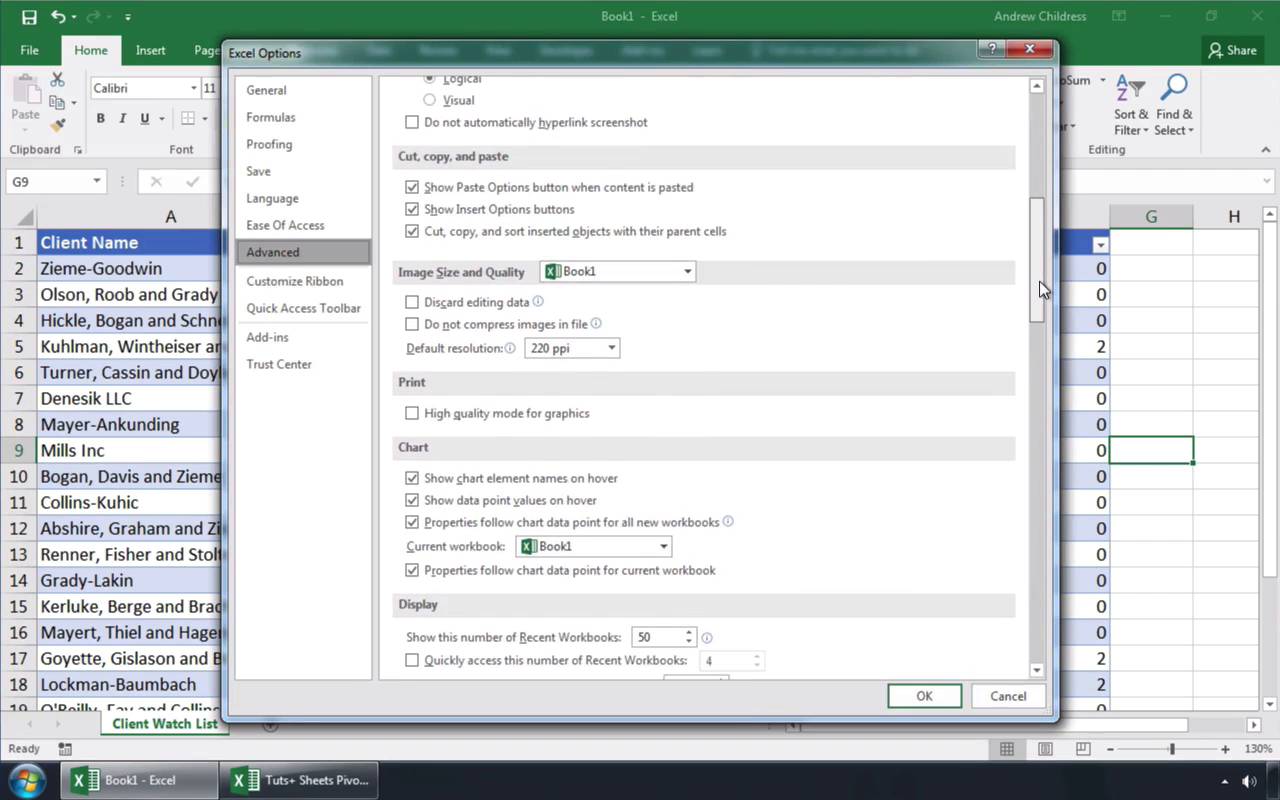Click zoom out minus icon in status bar
Image resolution: width=1280 pixels, height=800 pixels.
coord(1110,749)
